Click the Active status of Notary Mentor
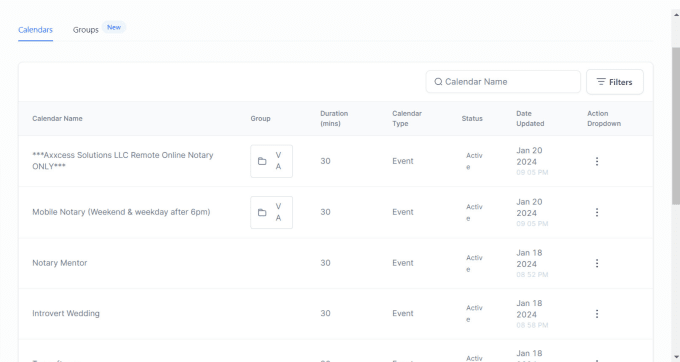680x362 pixels. tap(474, 263)
